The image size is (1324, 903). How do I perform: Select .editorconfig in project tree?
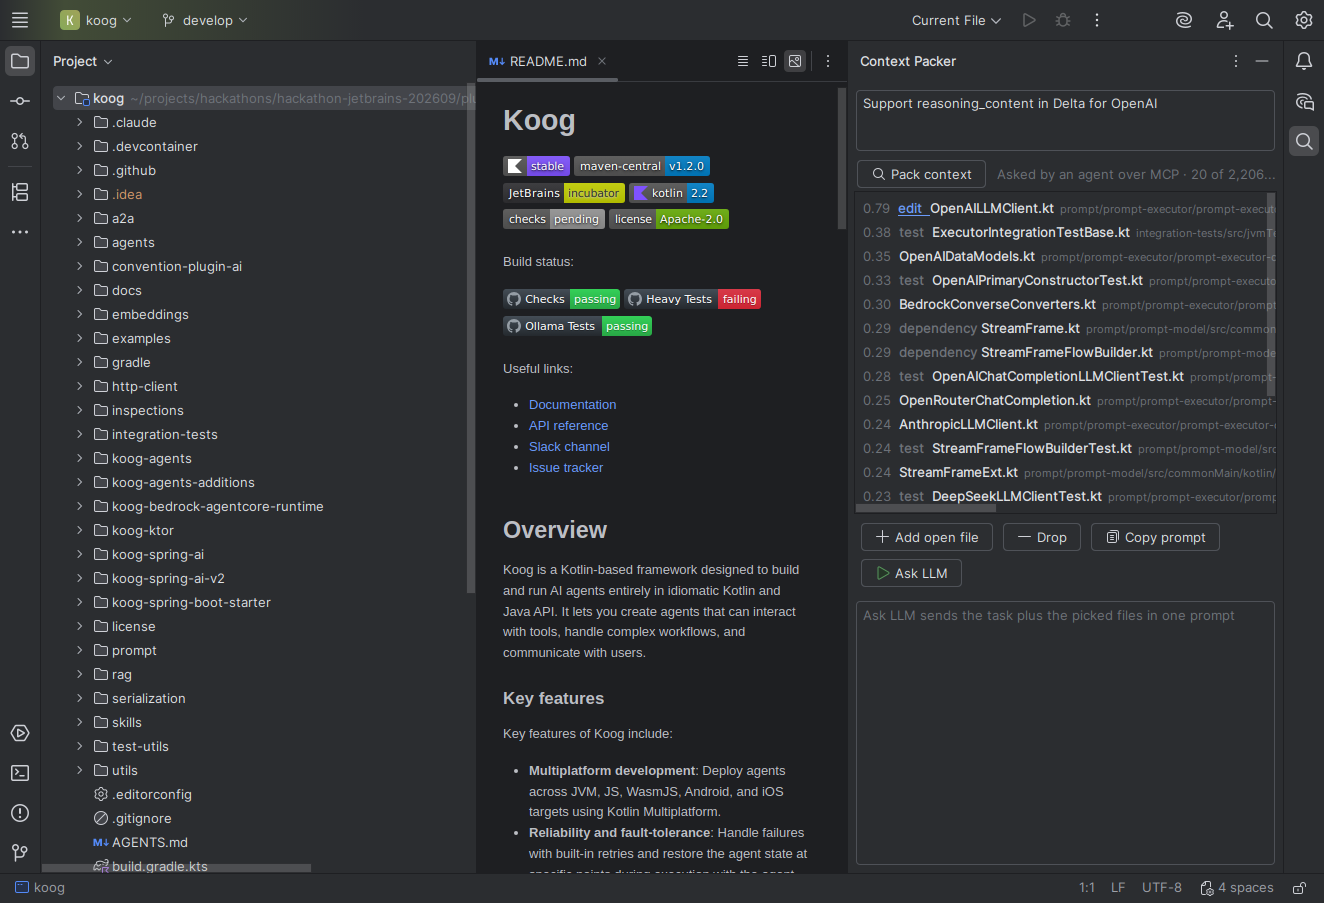click(152, 794)
